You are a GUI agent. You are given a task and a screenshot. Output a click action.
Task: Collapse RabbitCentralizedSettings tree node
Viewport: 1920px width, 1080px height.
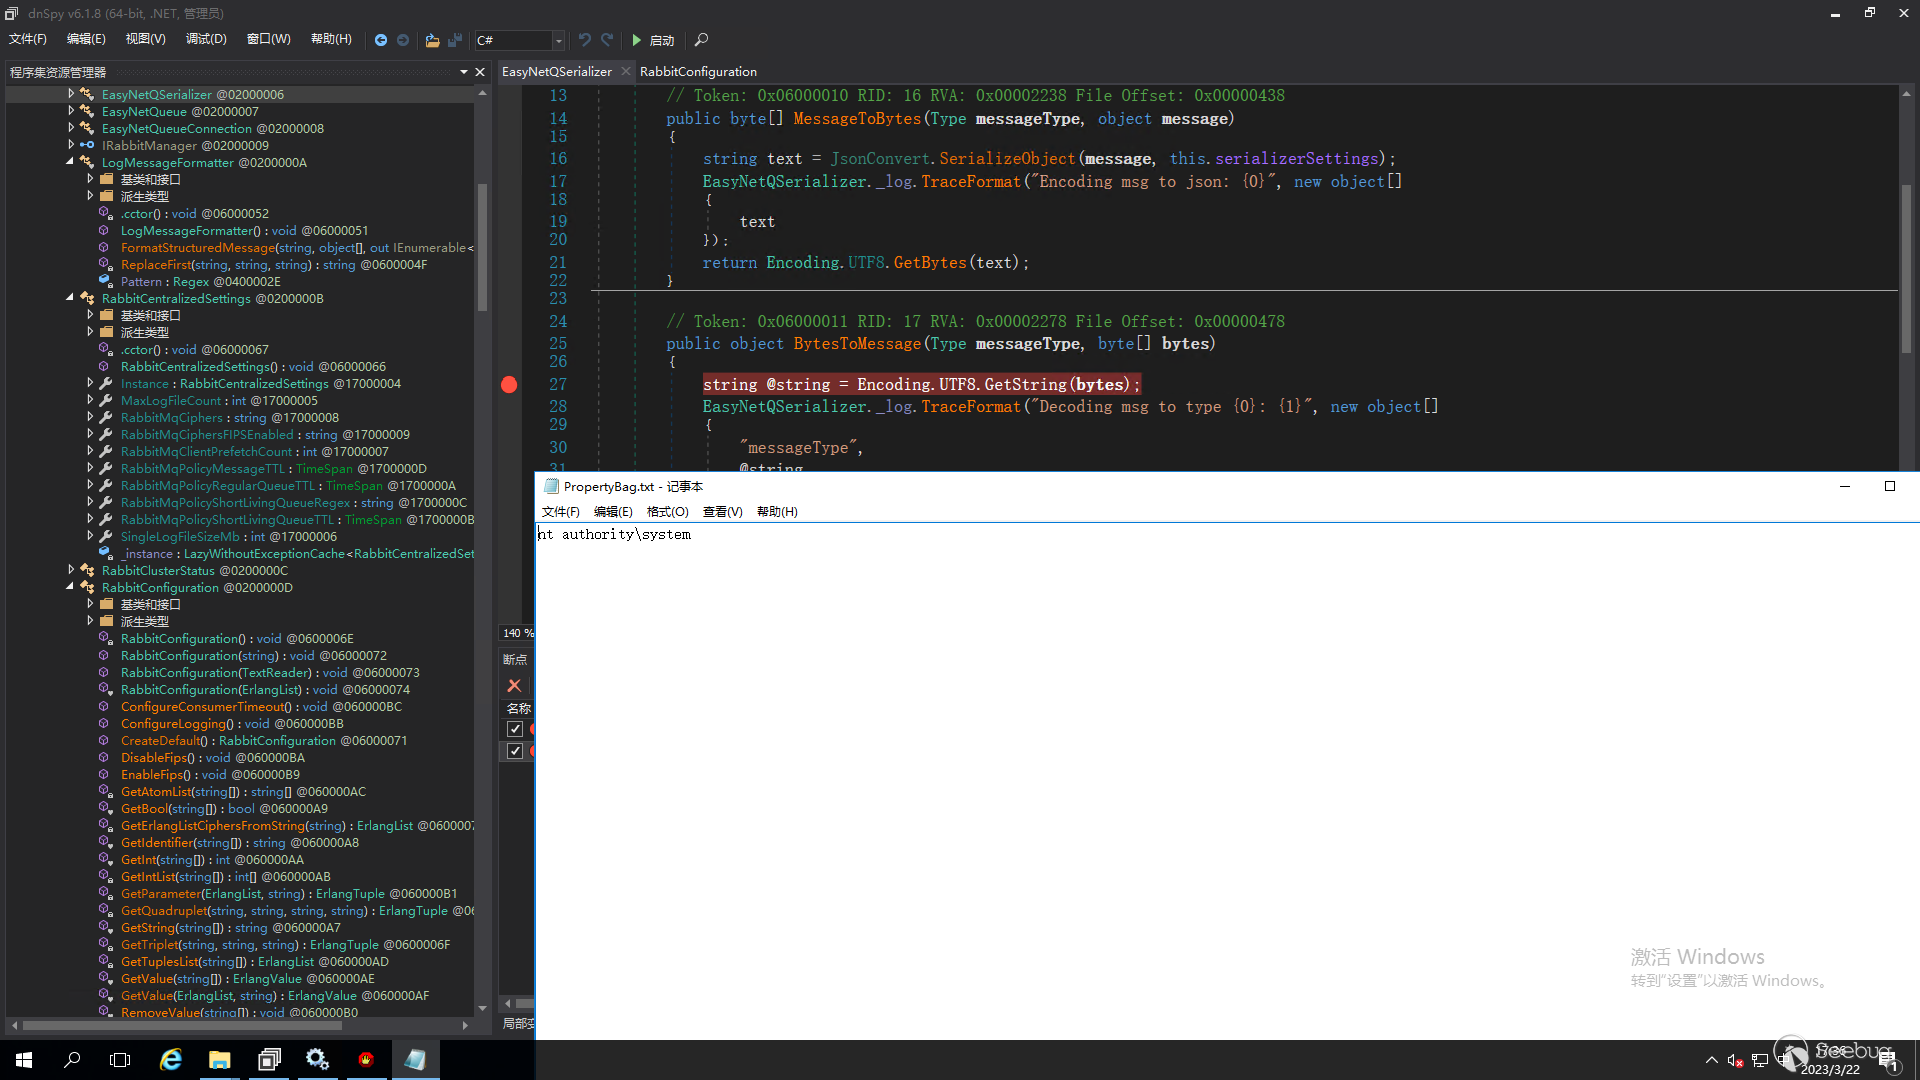click(x=70, y=298)
